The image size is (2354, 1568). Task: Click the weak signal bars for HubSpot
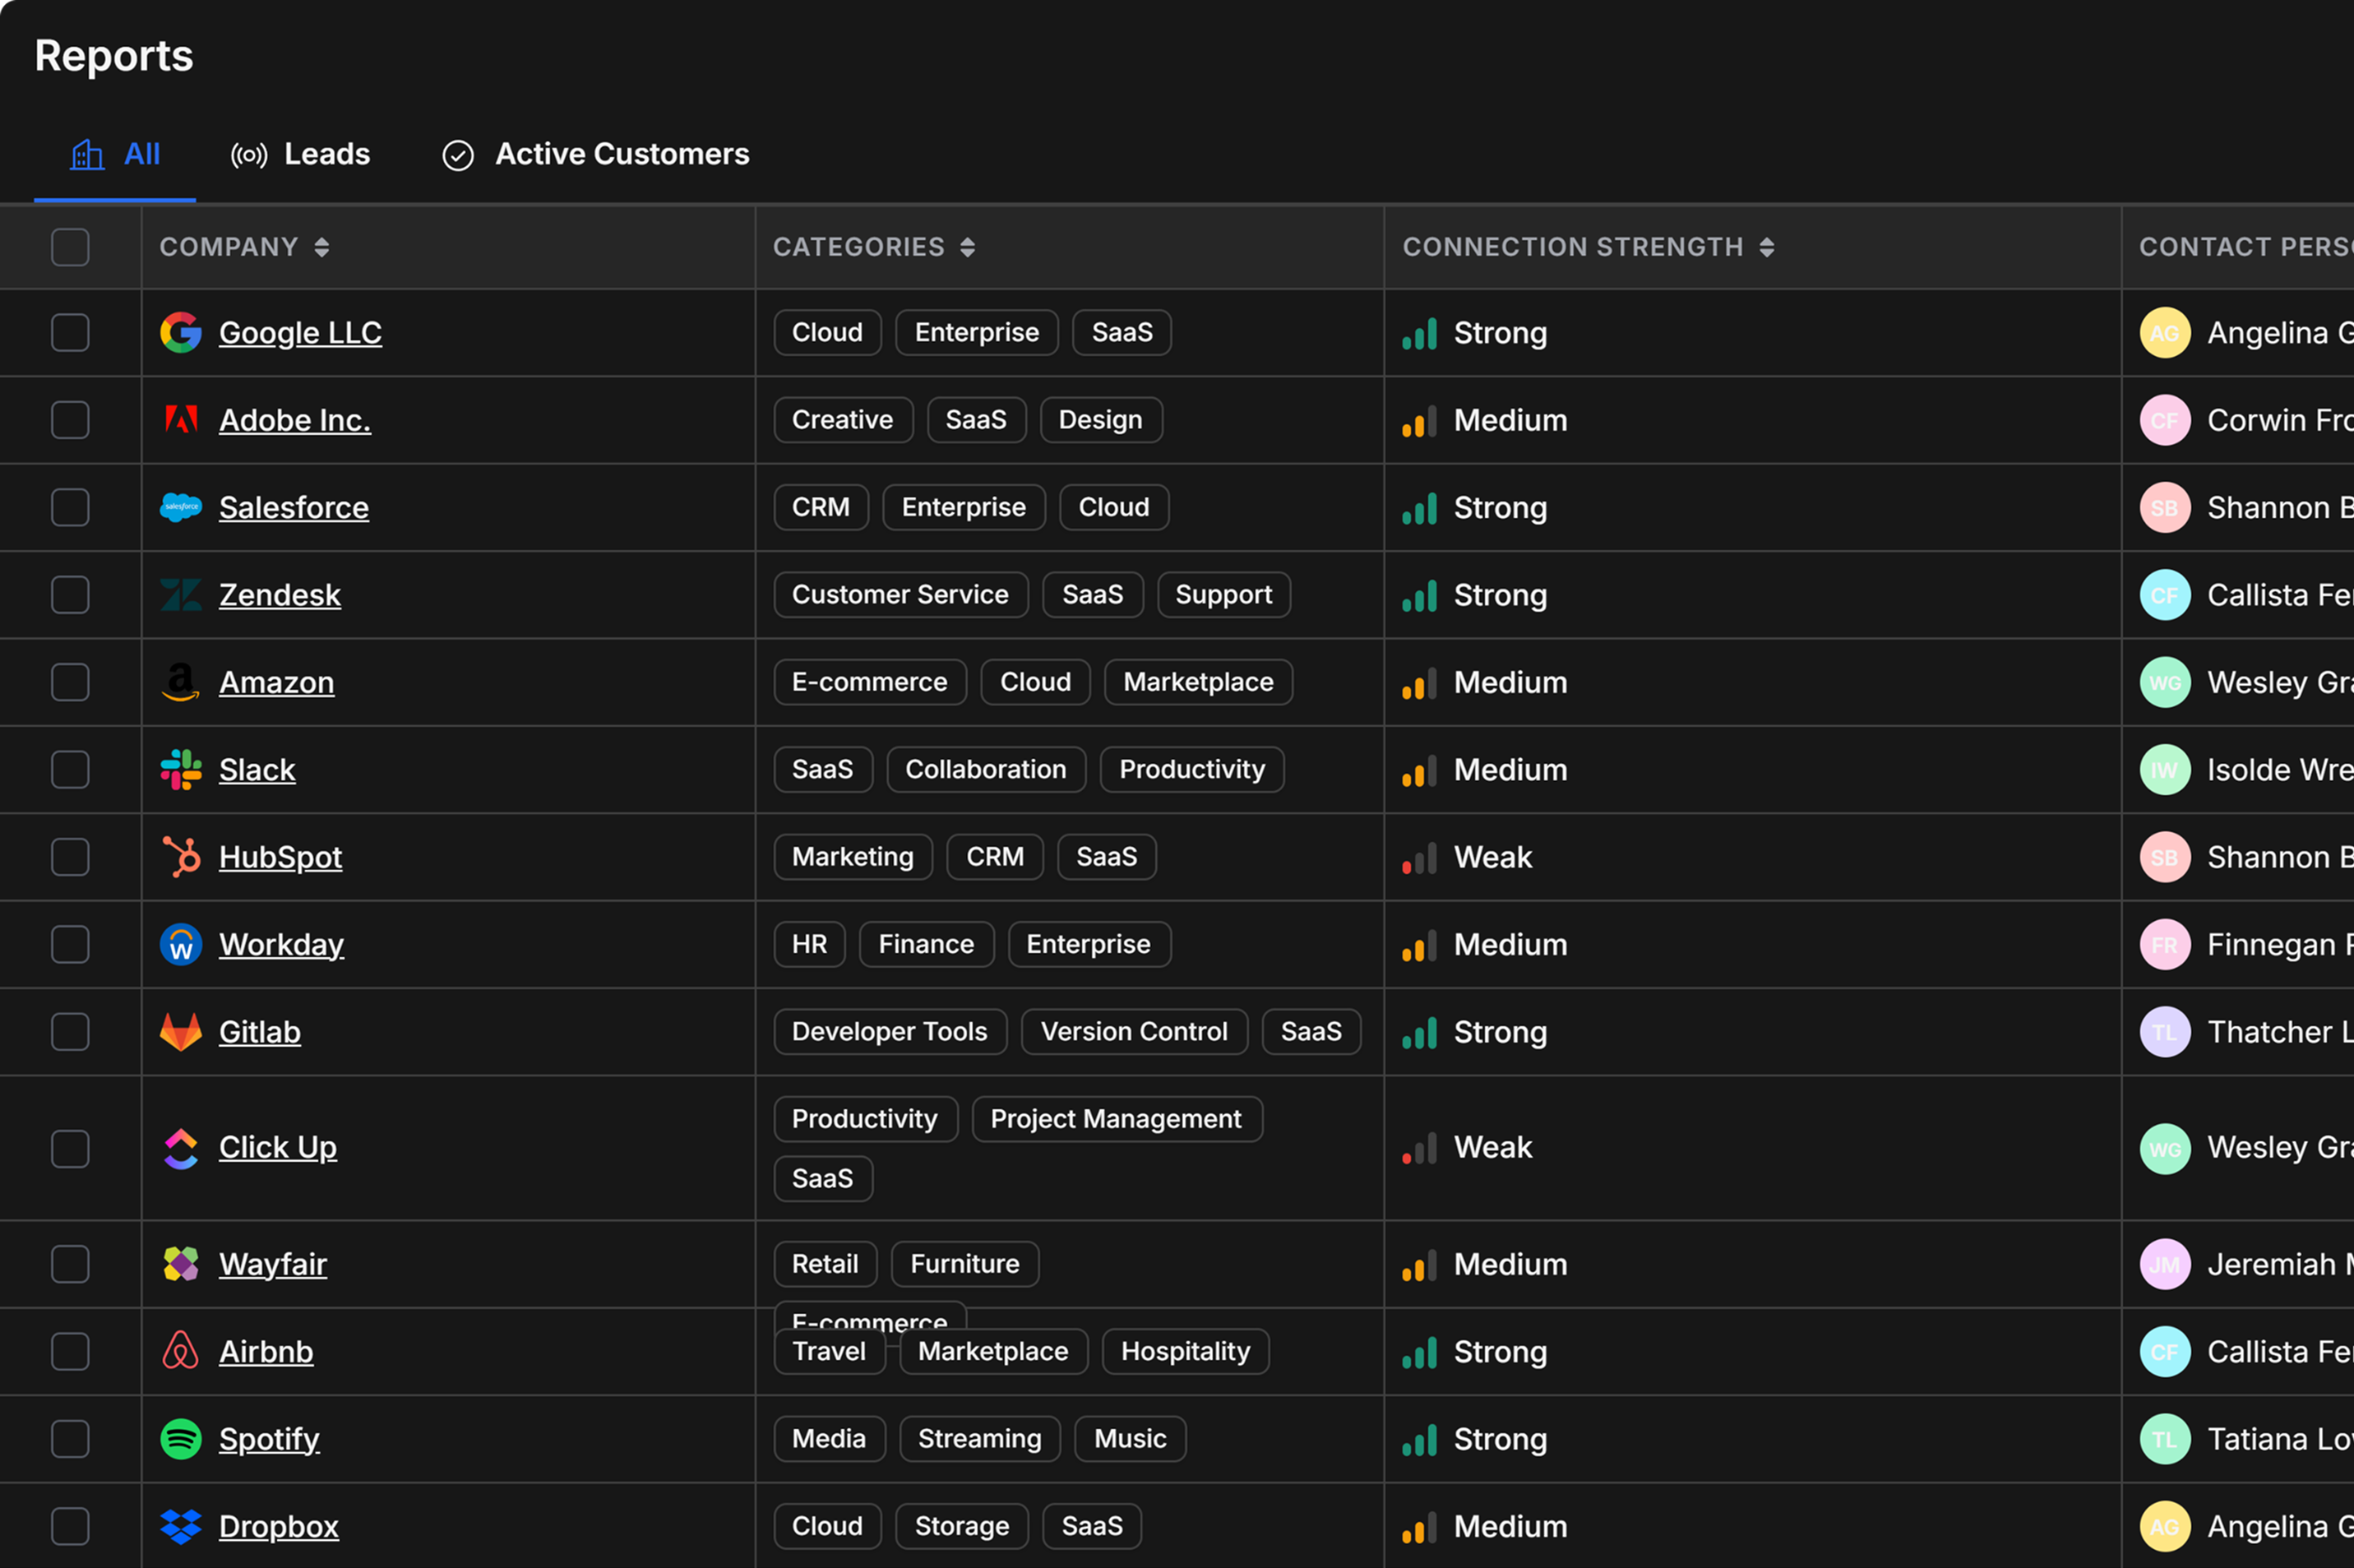1419,857
